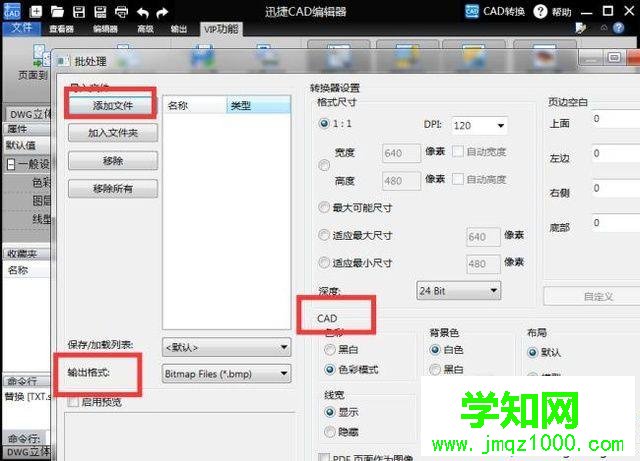Click the 适应最大尺寸 pixel field 640
640x461 pixels.
pos(483,237)
